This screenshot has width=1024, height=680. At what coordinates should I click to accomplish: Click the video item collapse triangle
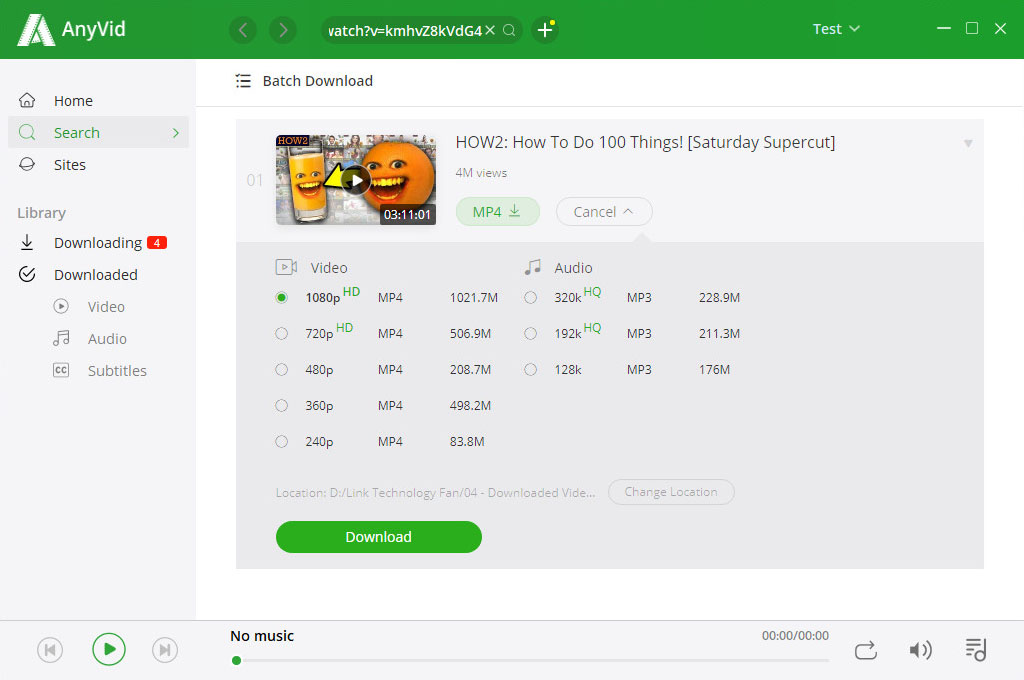(x=968, y=143)
